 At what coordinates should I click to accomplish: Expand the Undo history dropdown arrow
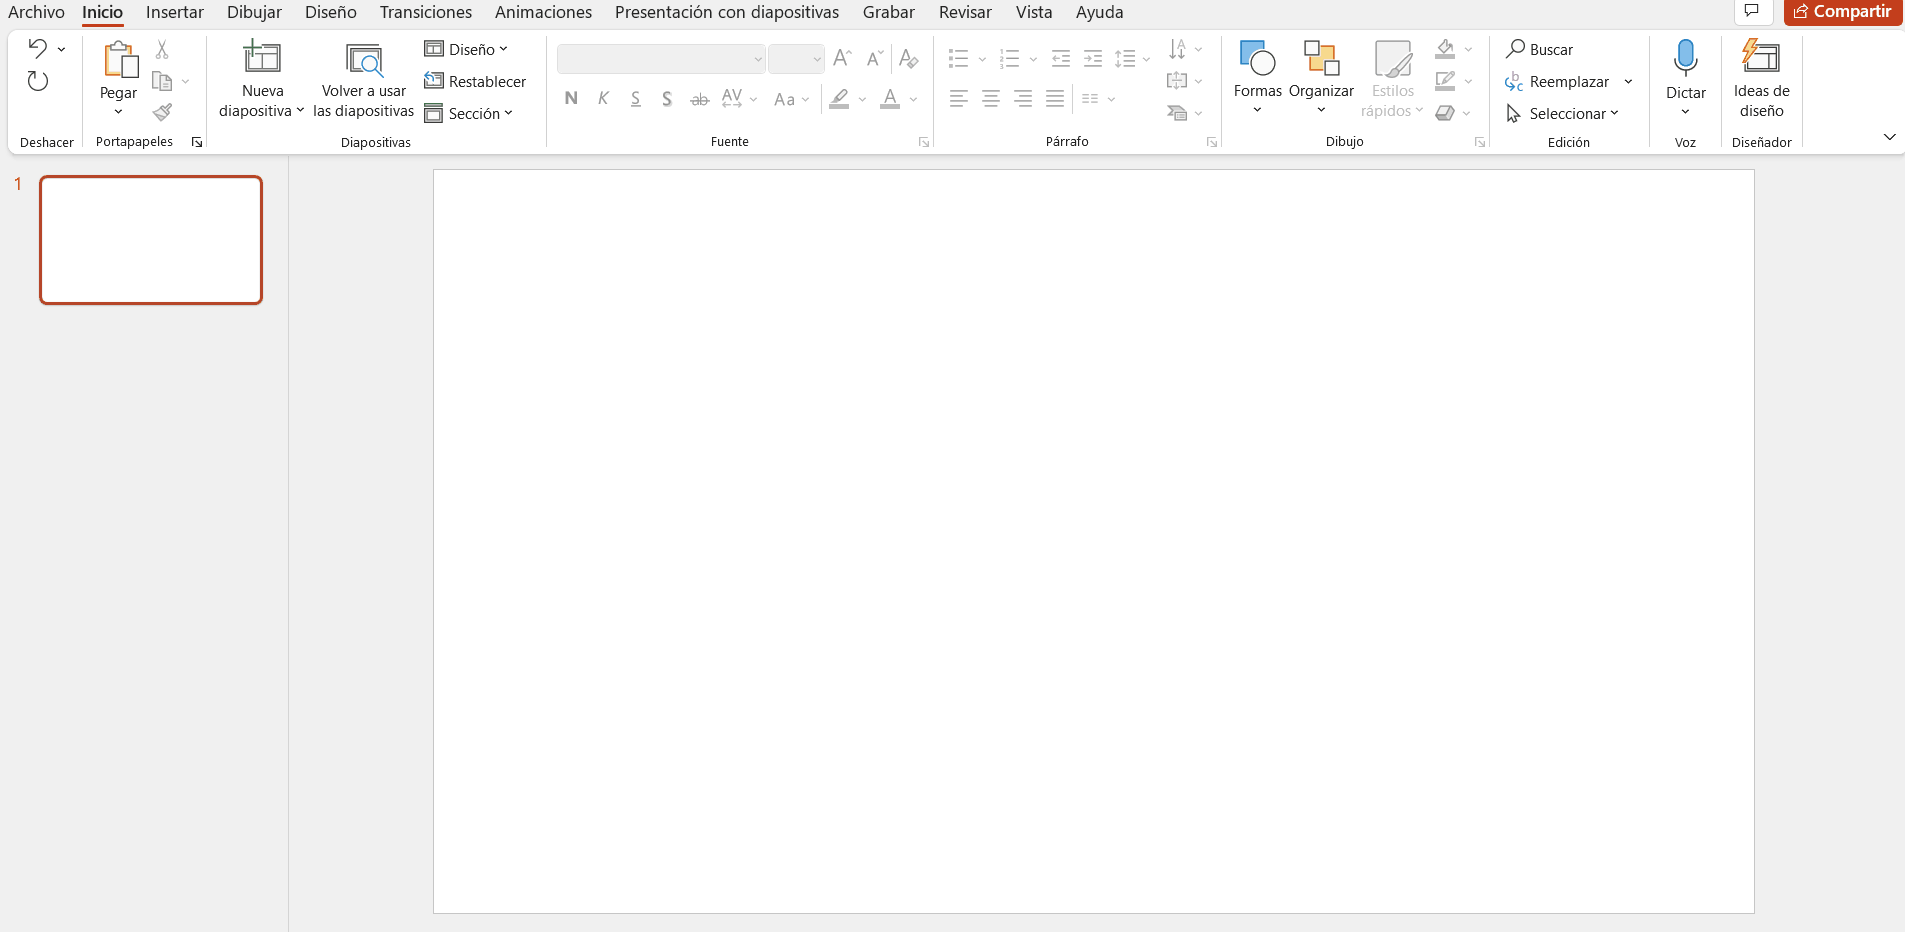[x=61, y=49]
